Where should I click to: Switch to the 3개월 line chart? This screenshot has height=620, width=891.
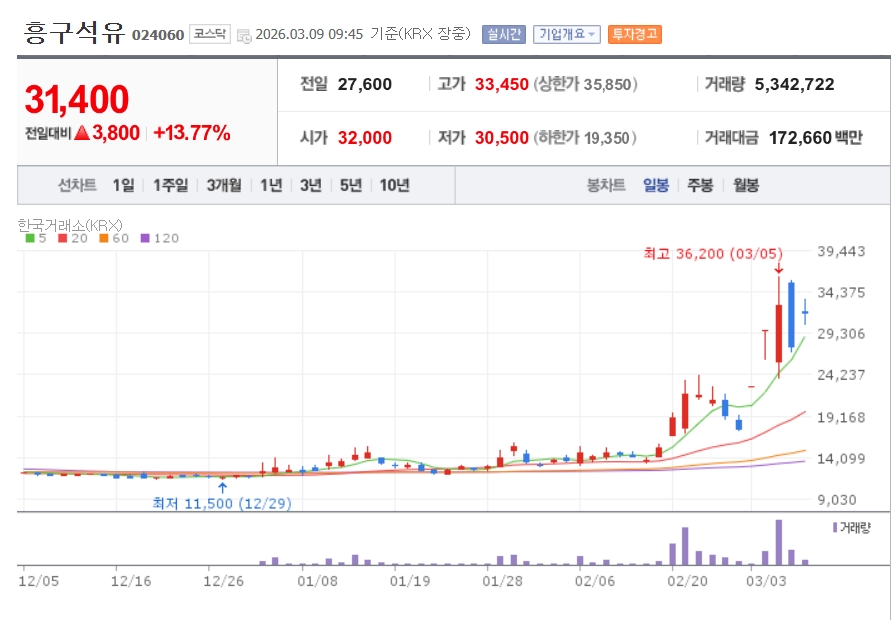224,185
